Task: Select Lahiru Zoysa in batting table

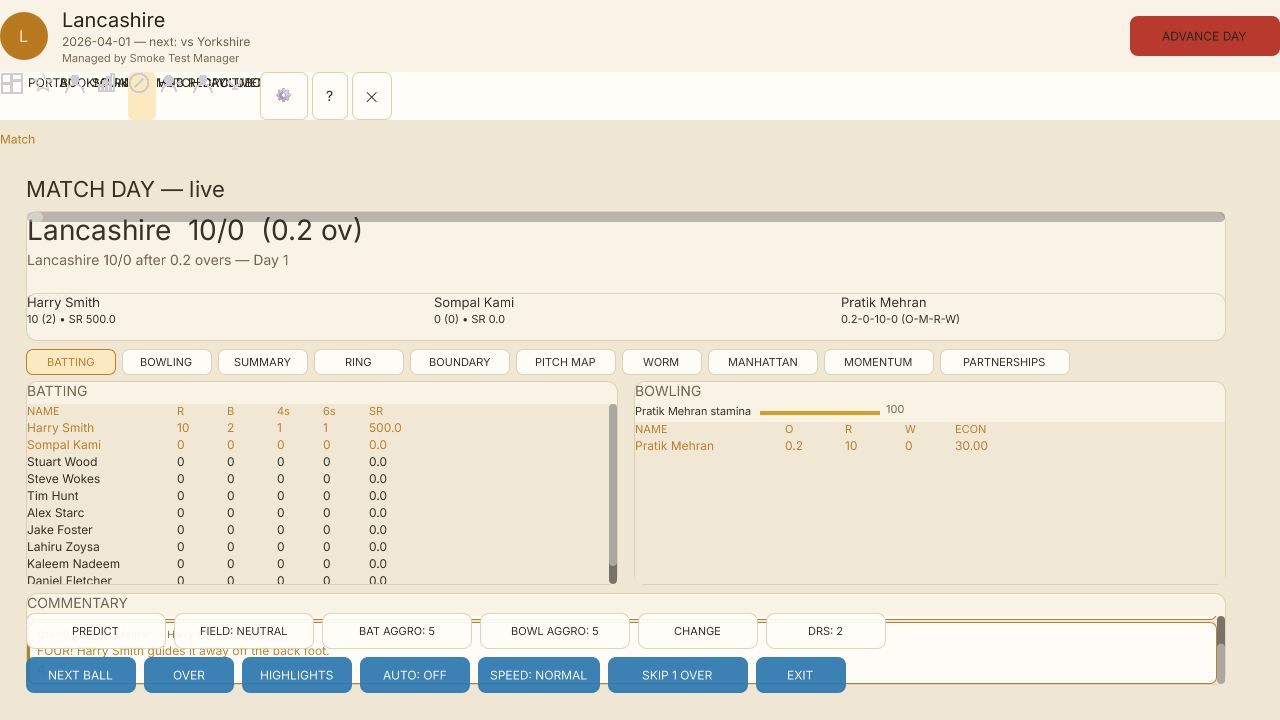Action: (x=318, y=547)
